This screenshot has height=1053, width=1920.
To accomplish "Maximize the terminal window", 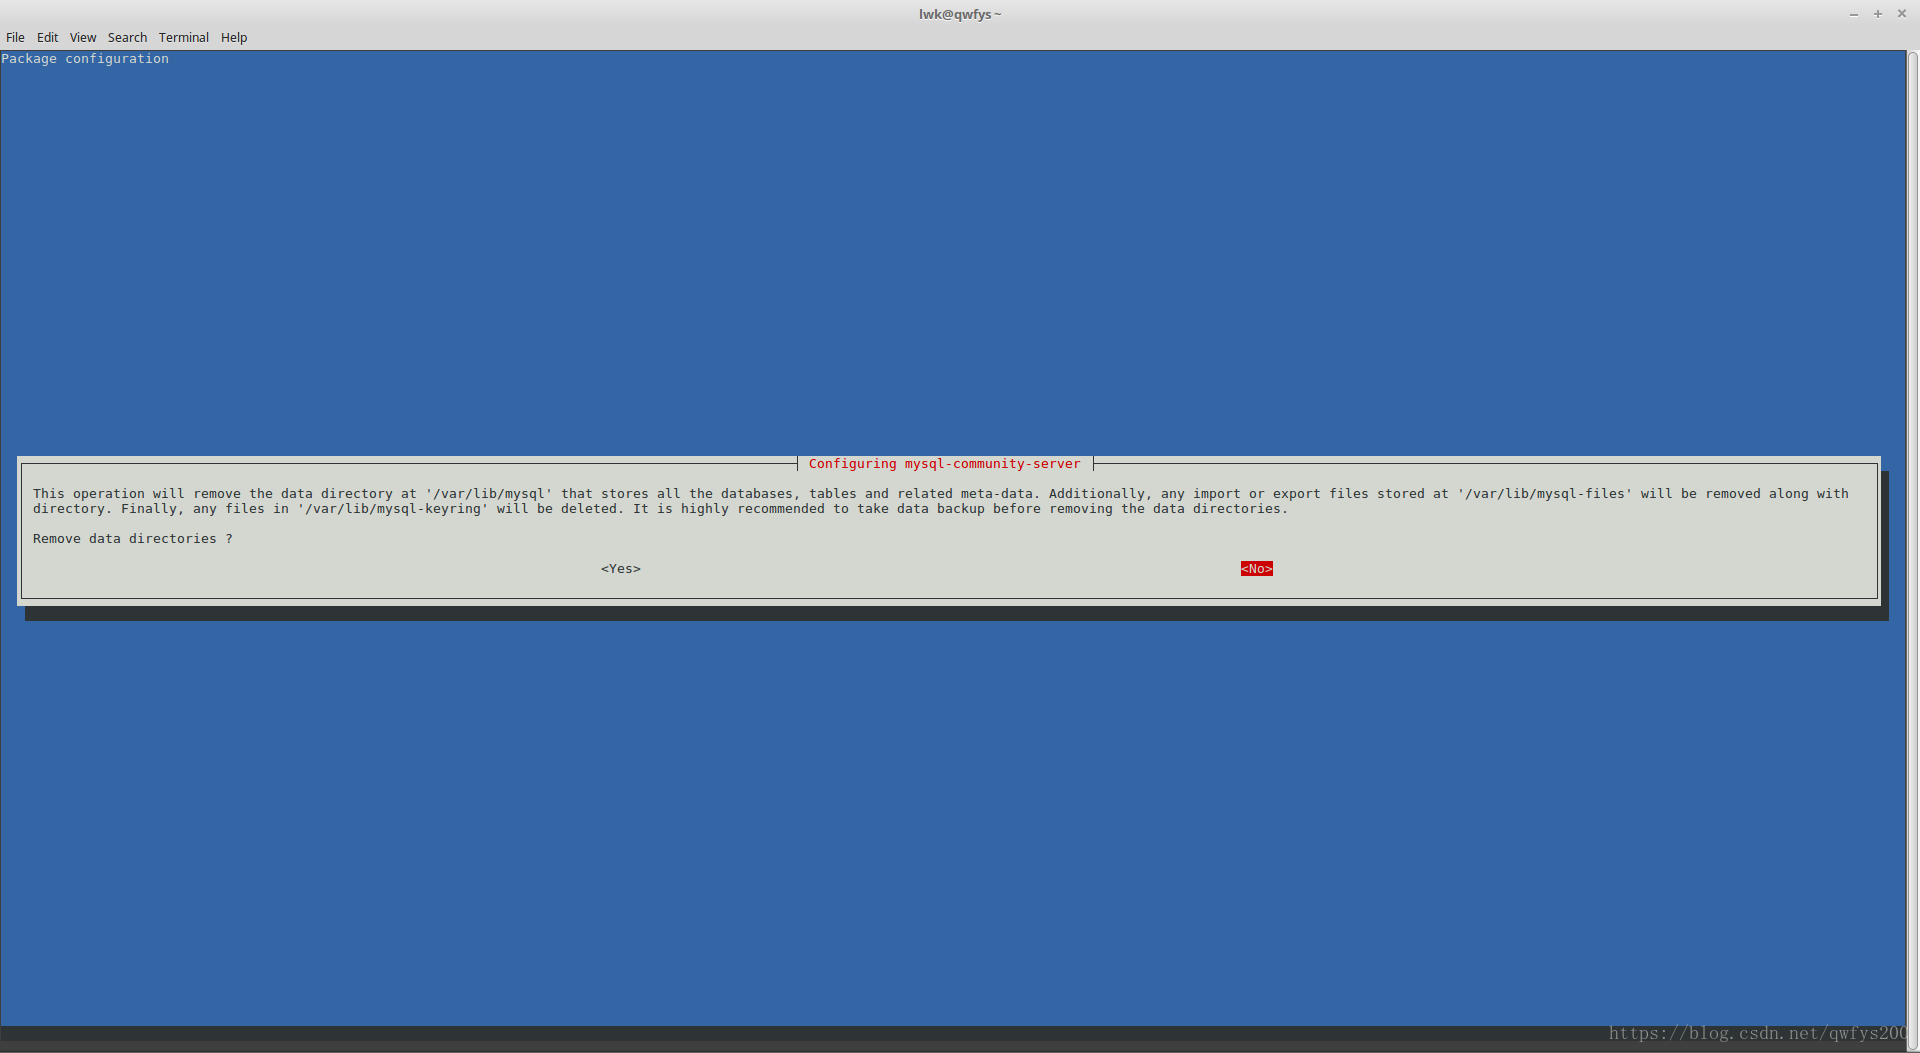I will [x=1878, y=14].
